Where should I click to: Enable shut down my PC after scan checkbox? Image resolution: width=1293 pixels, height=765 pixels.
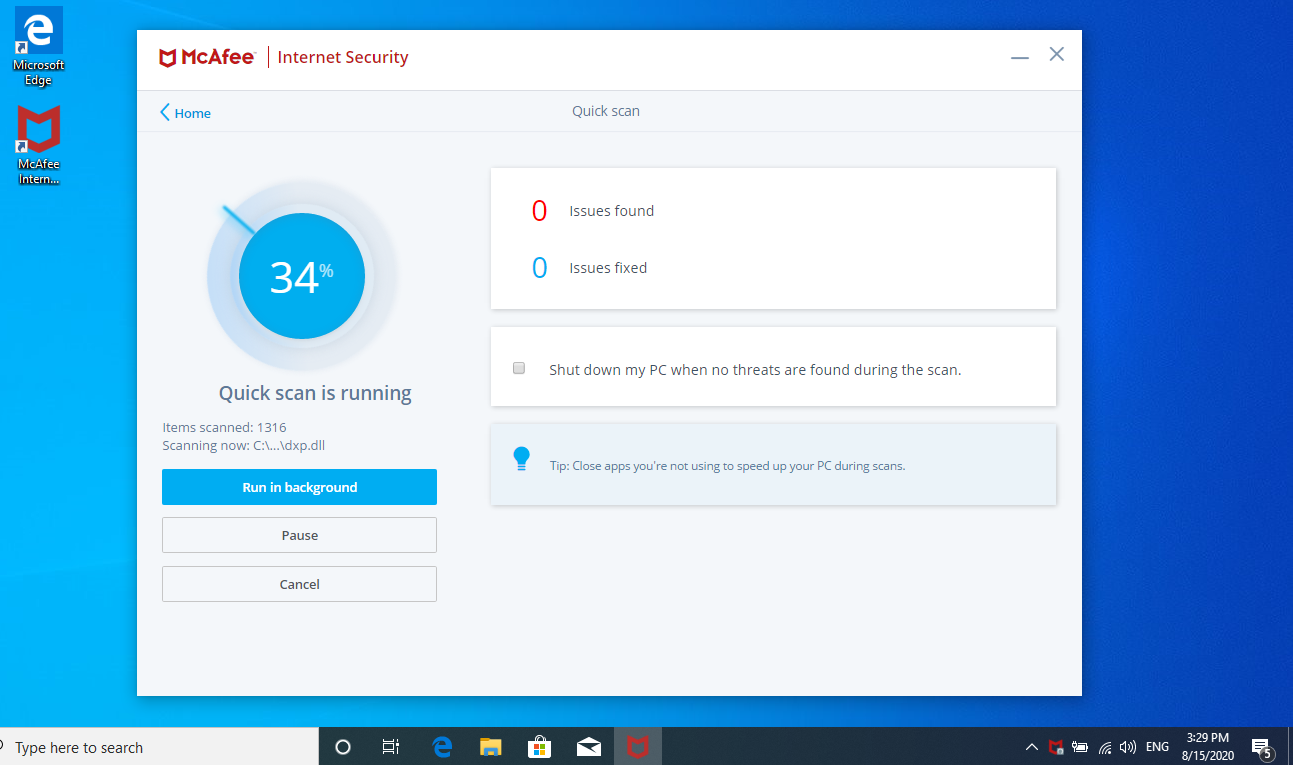click(x=519, y=368)
